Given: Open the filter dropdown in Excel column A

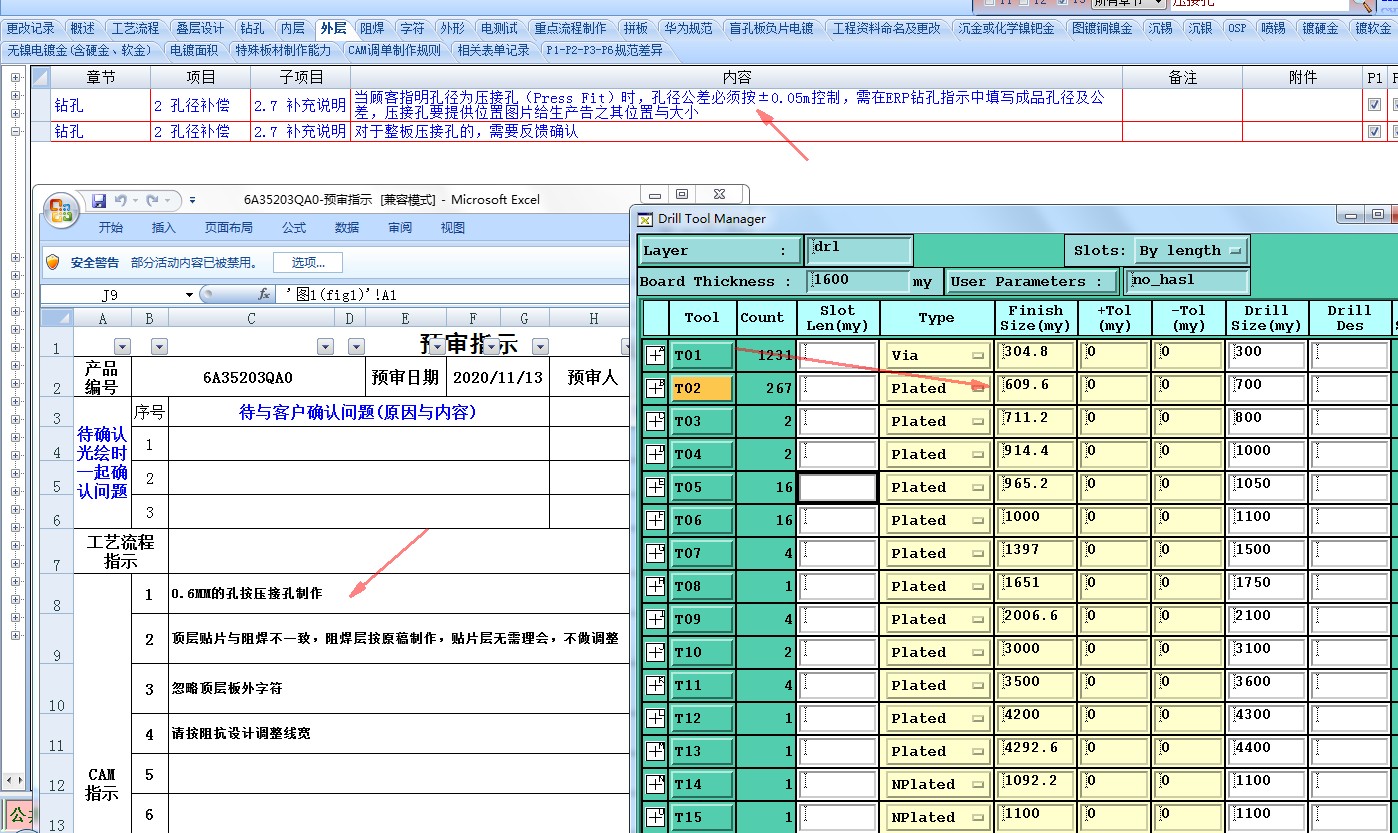Looking at the screenshot, I should (122, 347).
